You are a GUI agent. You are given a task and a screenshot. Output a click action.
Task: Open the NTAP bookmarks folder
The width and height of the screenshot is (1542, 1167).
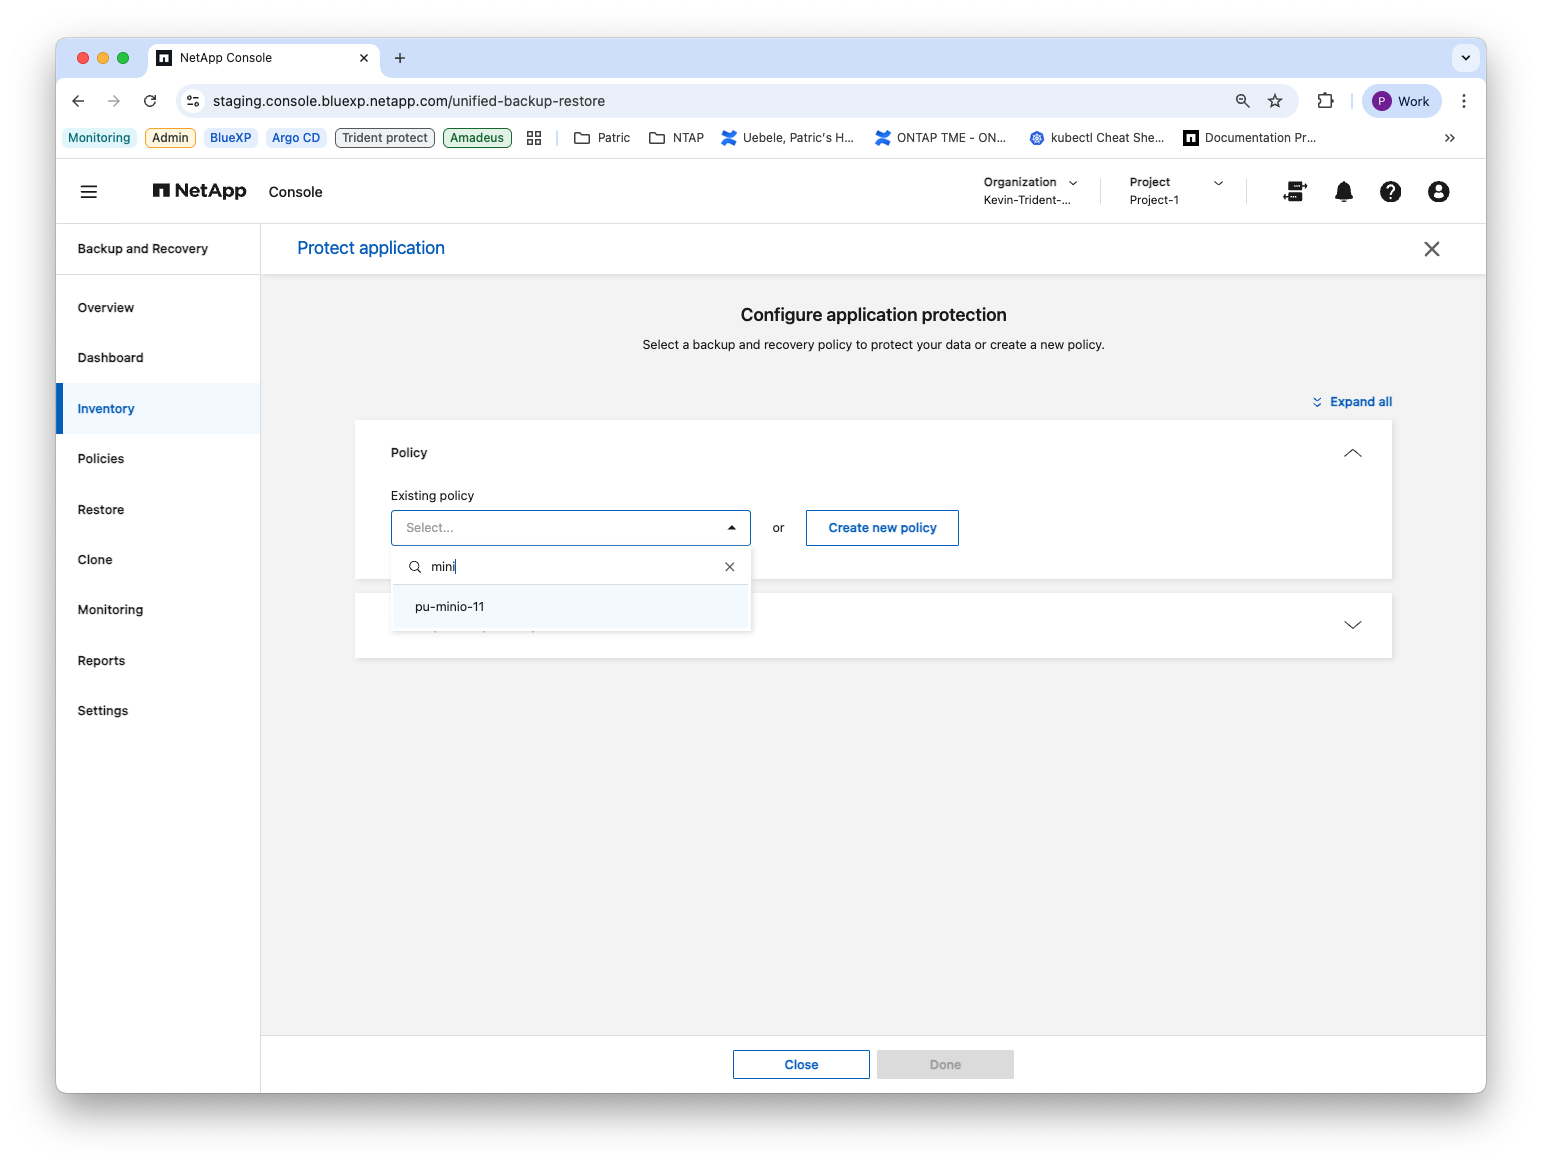(677, 138)
